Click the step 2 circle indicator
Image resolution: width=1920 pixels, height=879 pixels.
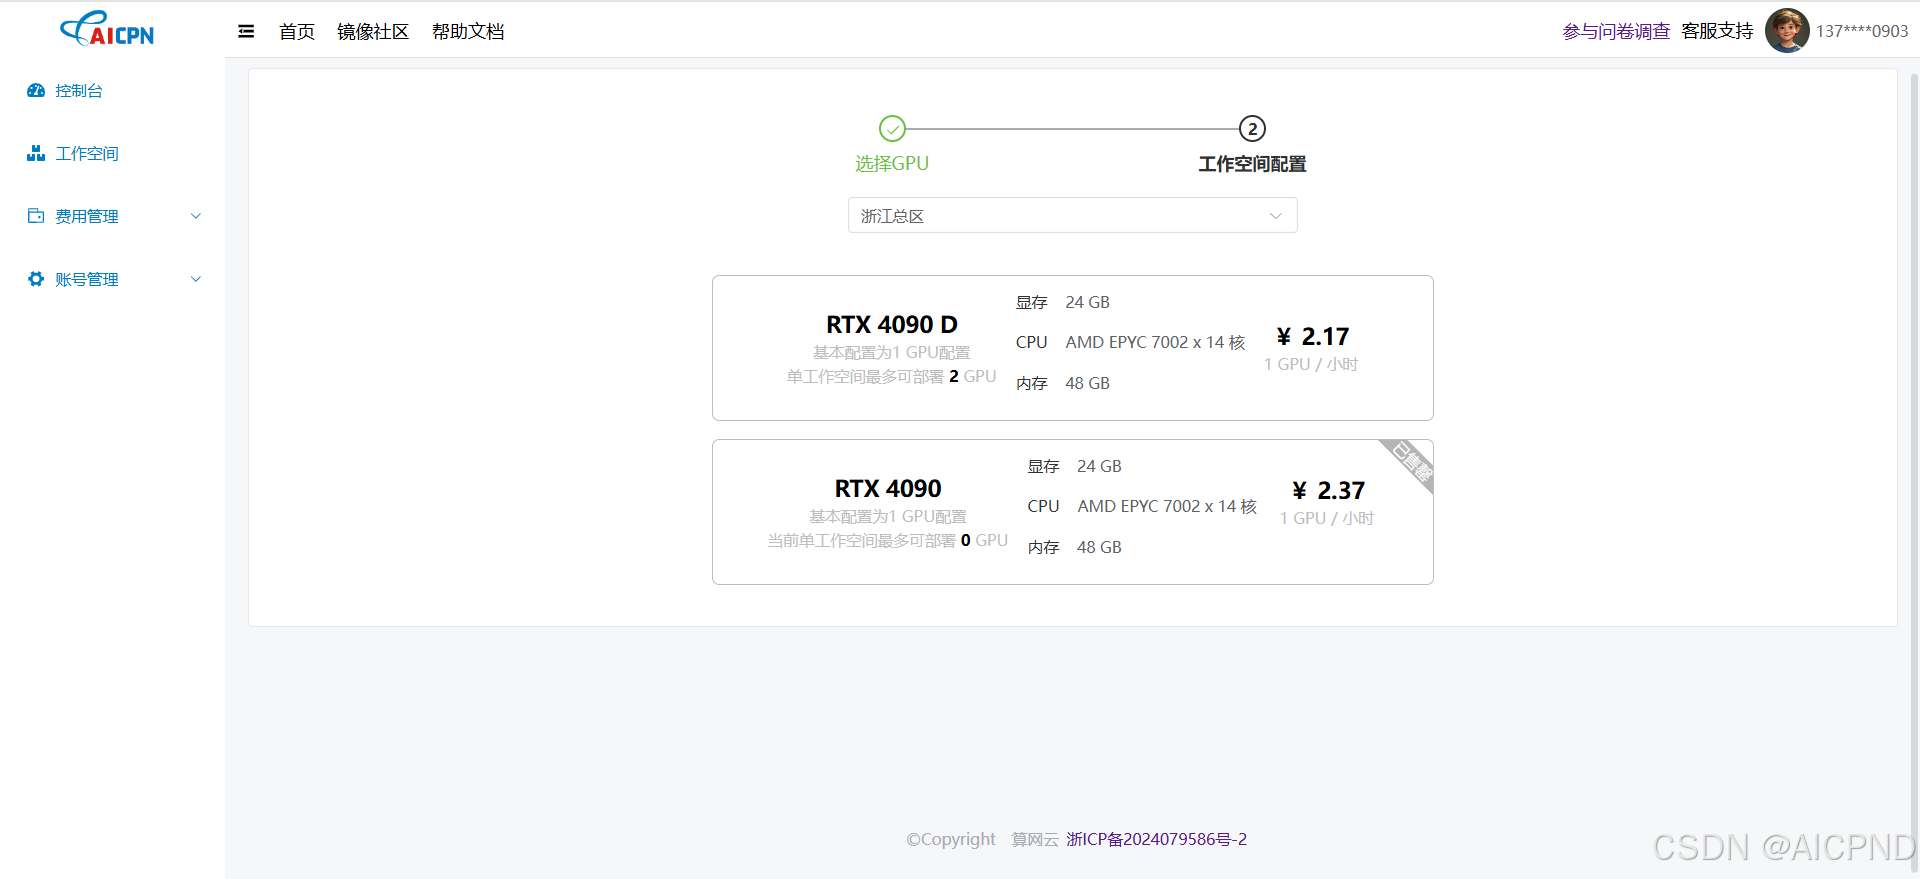click(1252, 128)
